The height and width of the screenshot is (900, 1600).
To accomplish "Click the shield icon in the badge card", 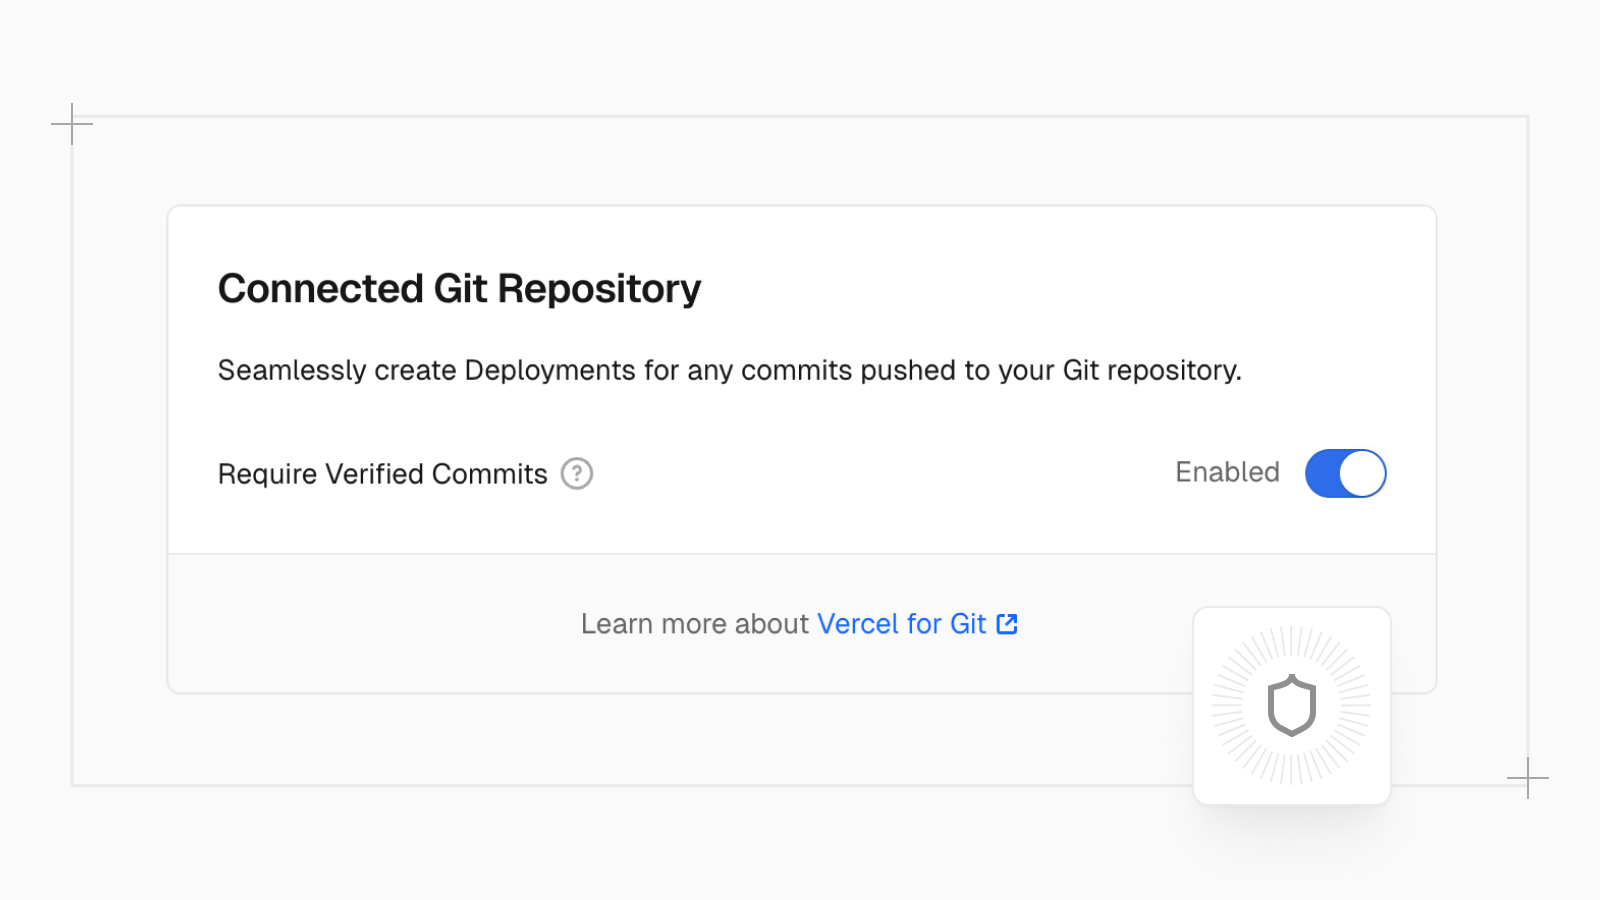I will pos(1292,706).
